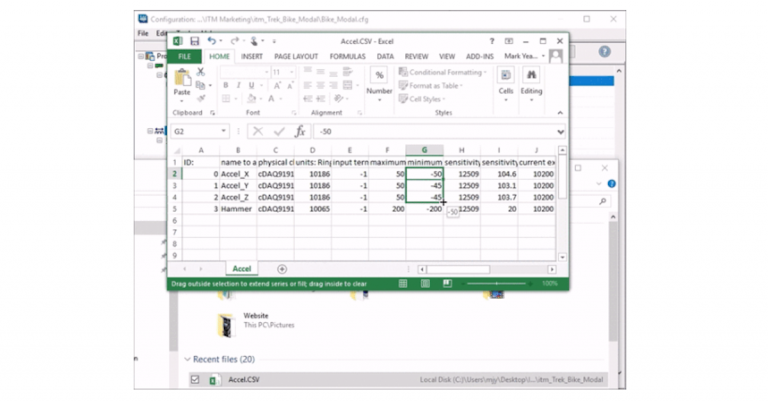Click the Orientation angled text icon
768x402 pixels.
point(338,98)
